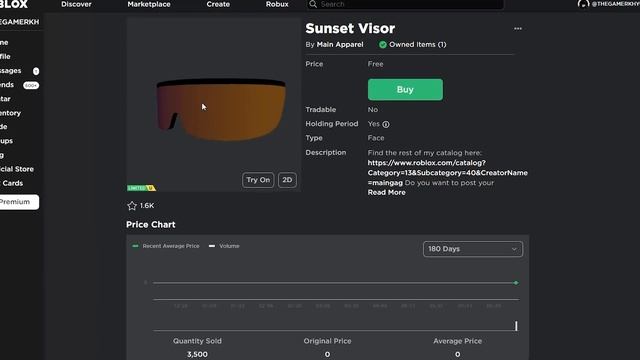The width and height of the screenshot is (640, 360).
Task: Open the roblox.com catalog link
Action: (x=447, y=173)
